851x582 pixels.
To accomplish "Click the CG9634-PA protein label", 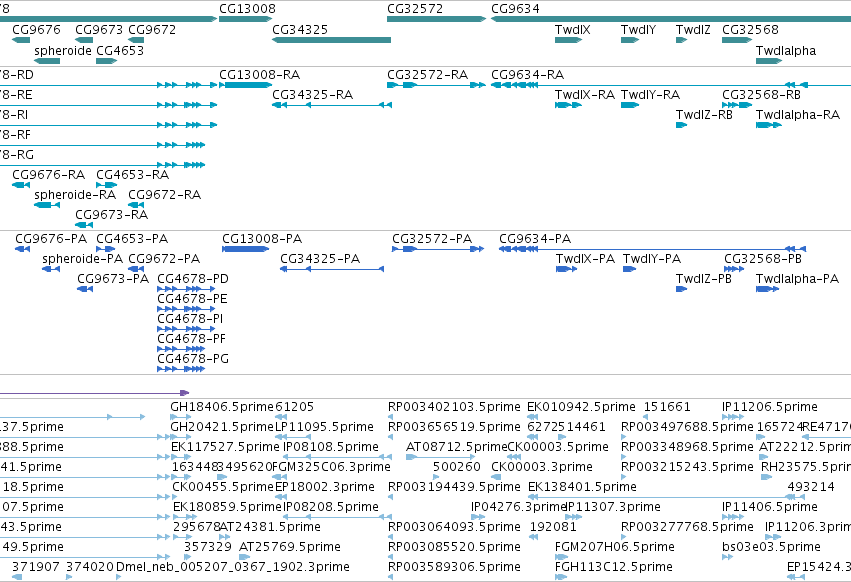I will (x=535, y=238).
